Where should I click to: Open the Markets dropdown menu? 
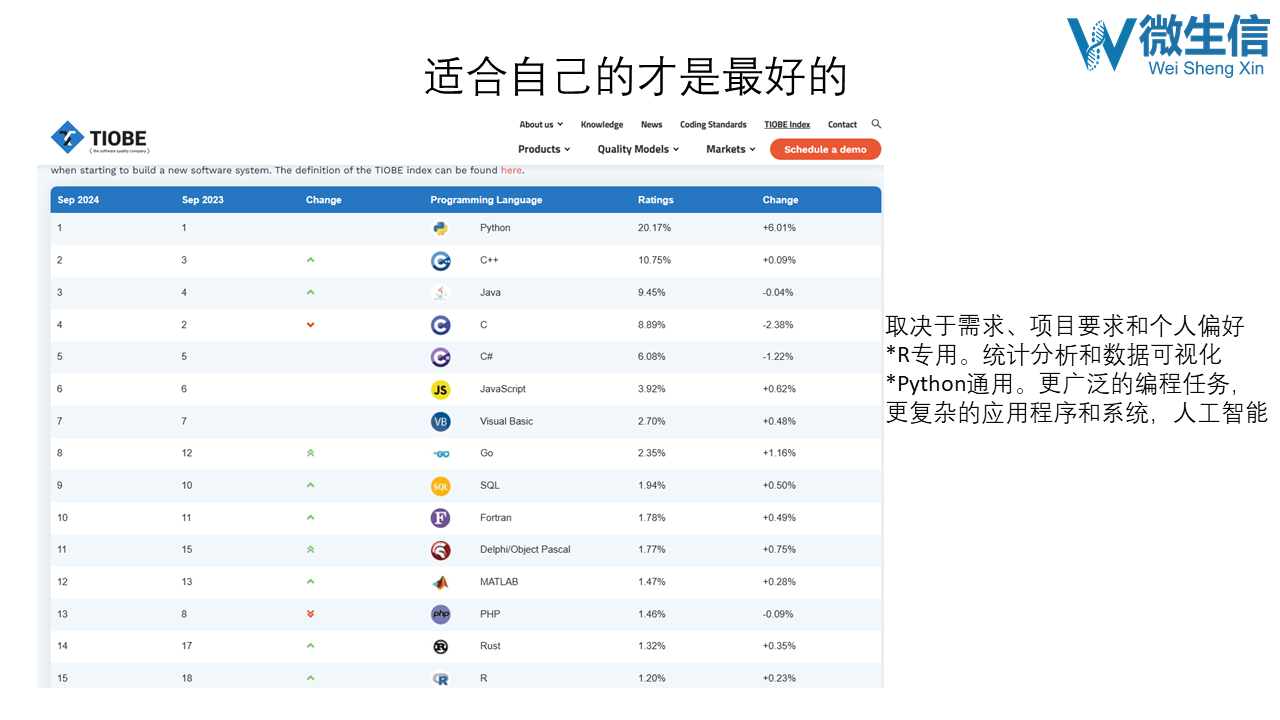(x=731, y=149)
